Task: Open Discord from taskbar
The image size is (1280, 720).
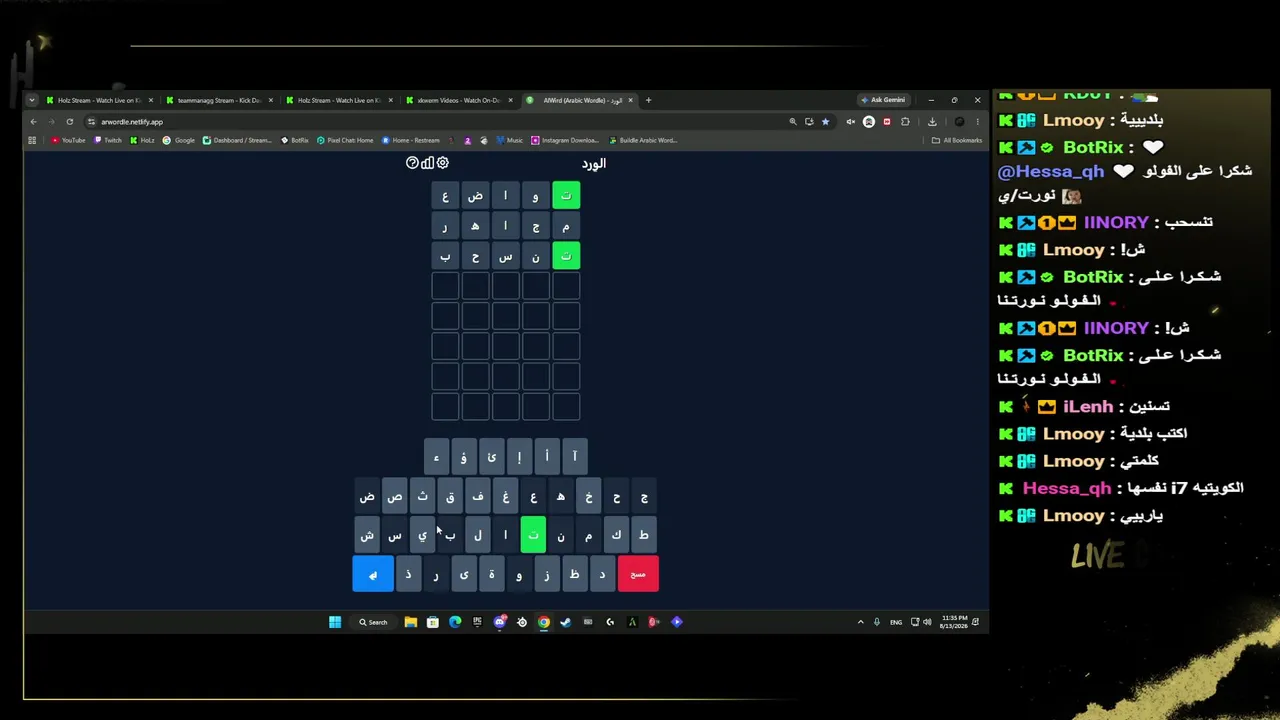Action: (x=500, y=622)
